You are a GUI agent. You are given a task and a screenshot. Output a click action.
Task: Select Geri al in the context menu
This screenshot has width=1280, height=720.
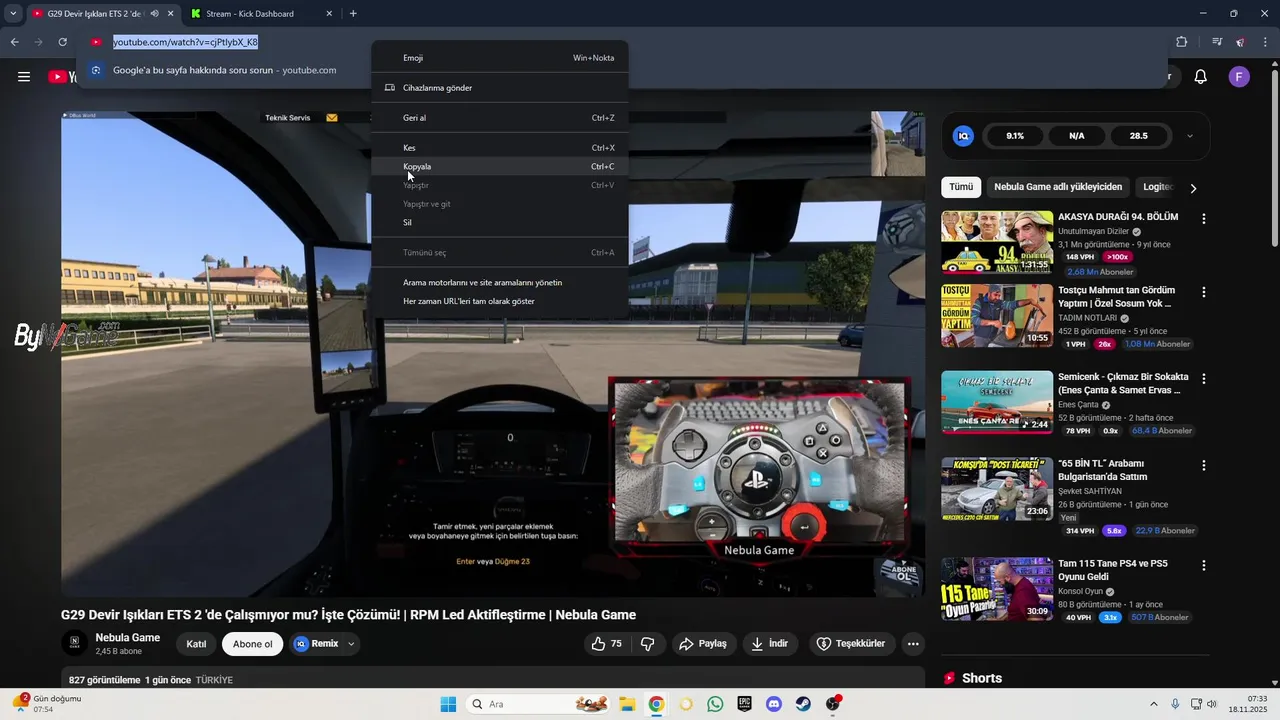tap(500, 118)
